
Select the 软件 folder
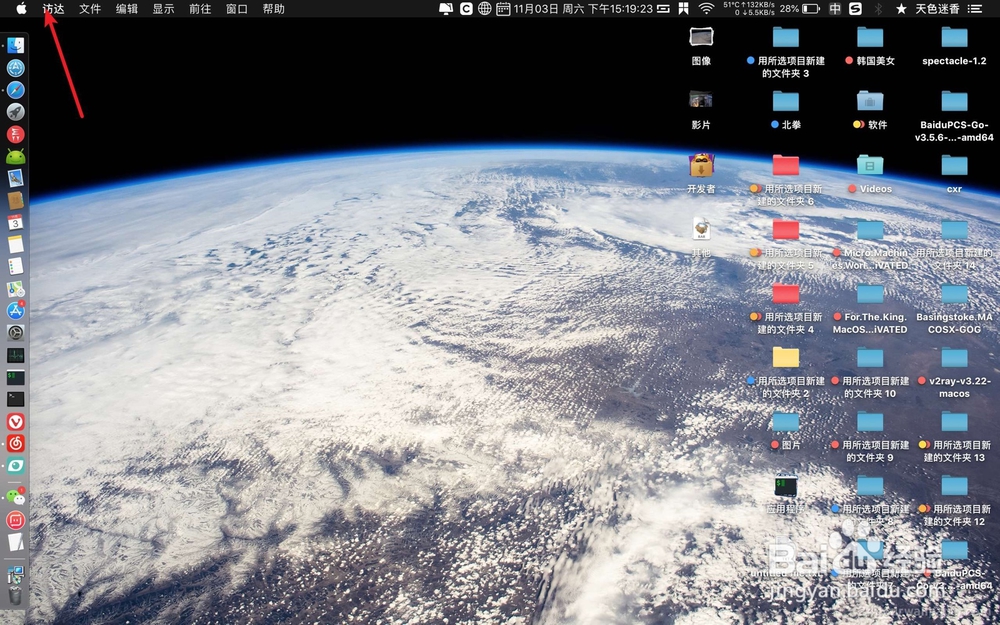tap(870, 101)
